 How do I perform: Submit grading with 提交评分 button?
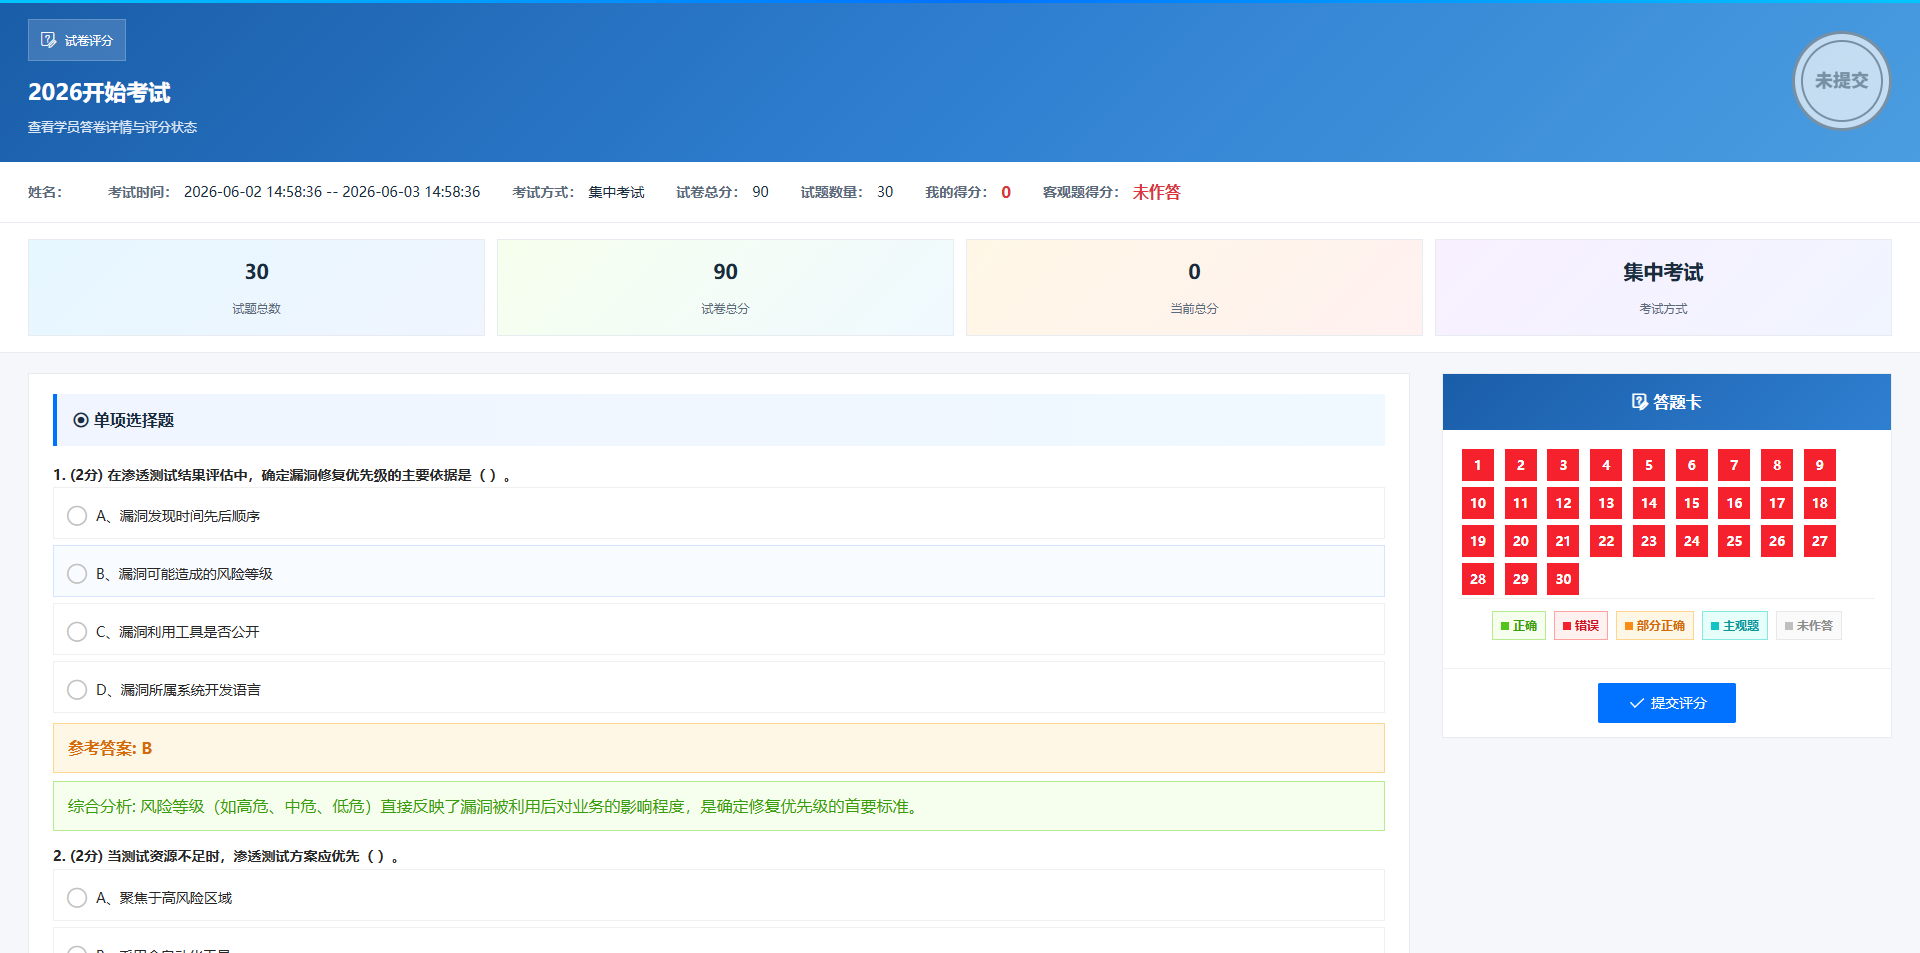tap(1666, 703)
